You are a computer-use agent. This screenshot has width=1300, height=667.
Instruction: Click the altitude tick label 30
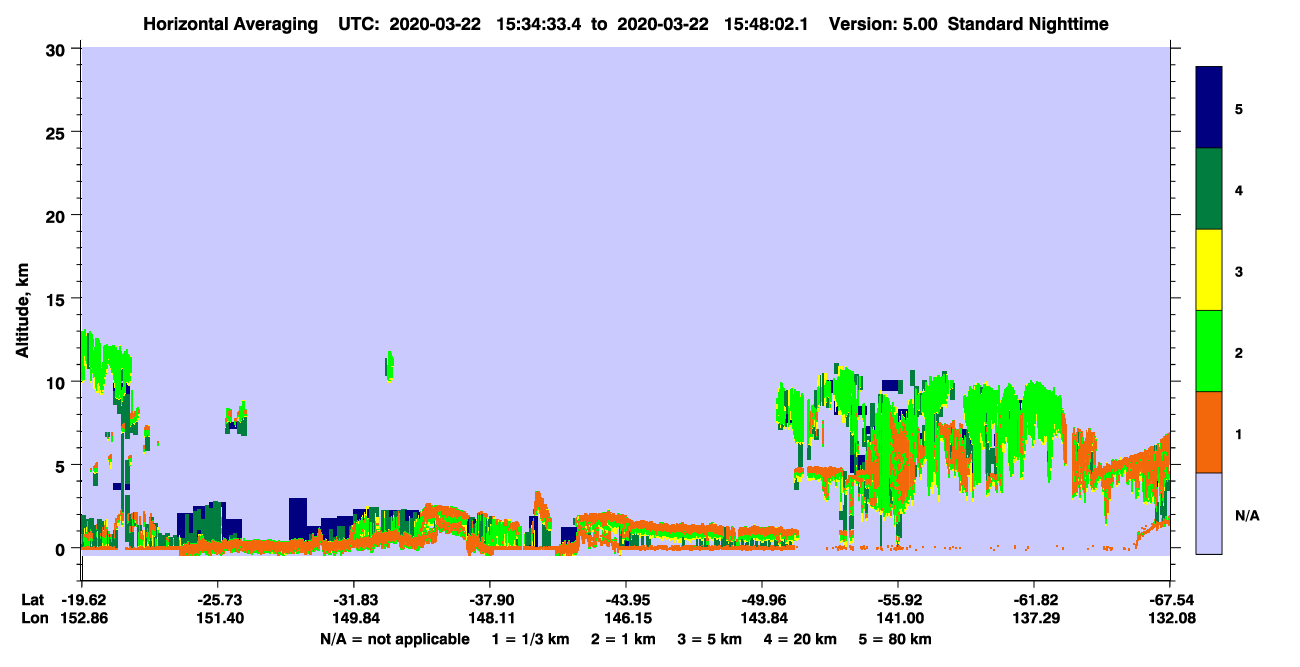58,49
